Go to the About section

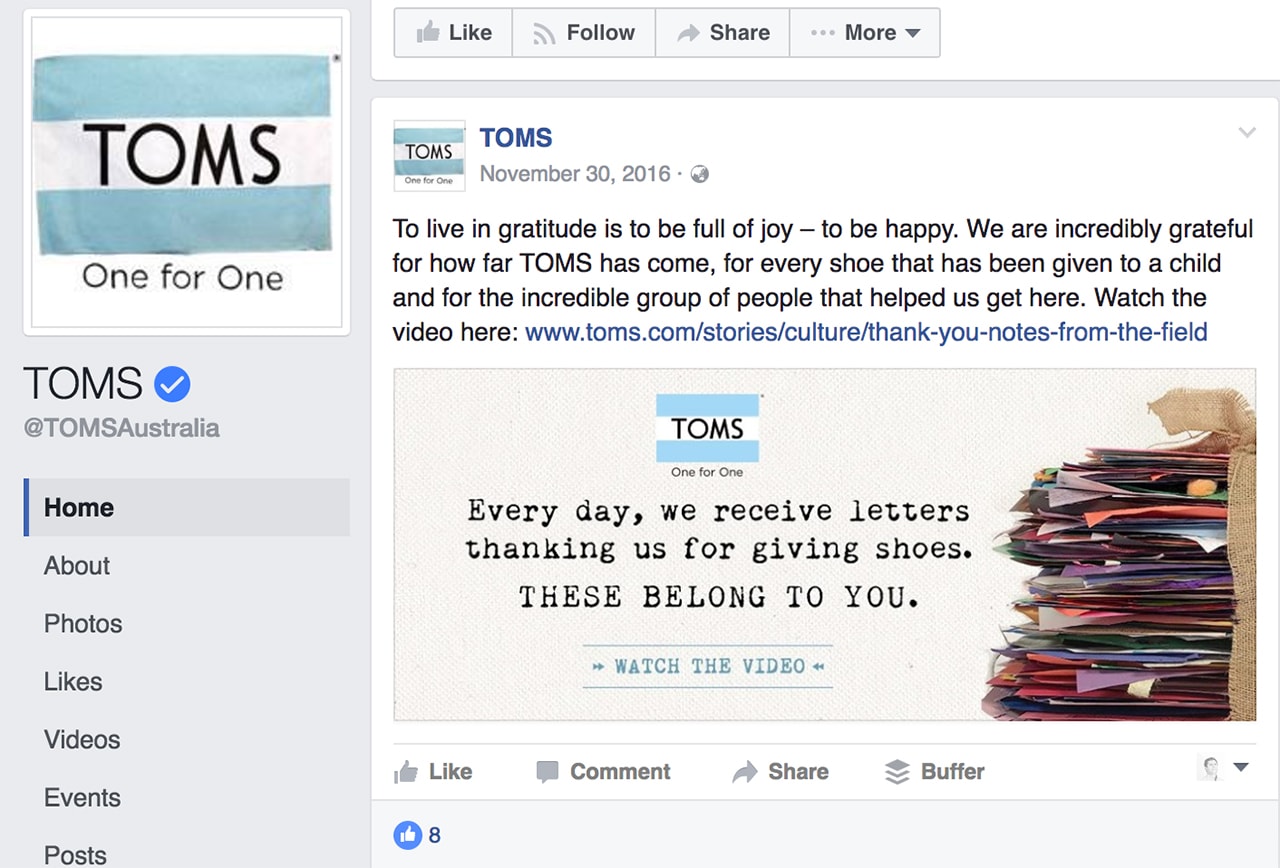[x=77, y=565]
